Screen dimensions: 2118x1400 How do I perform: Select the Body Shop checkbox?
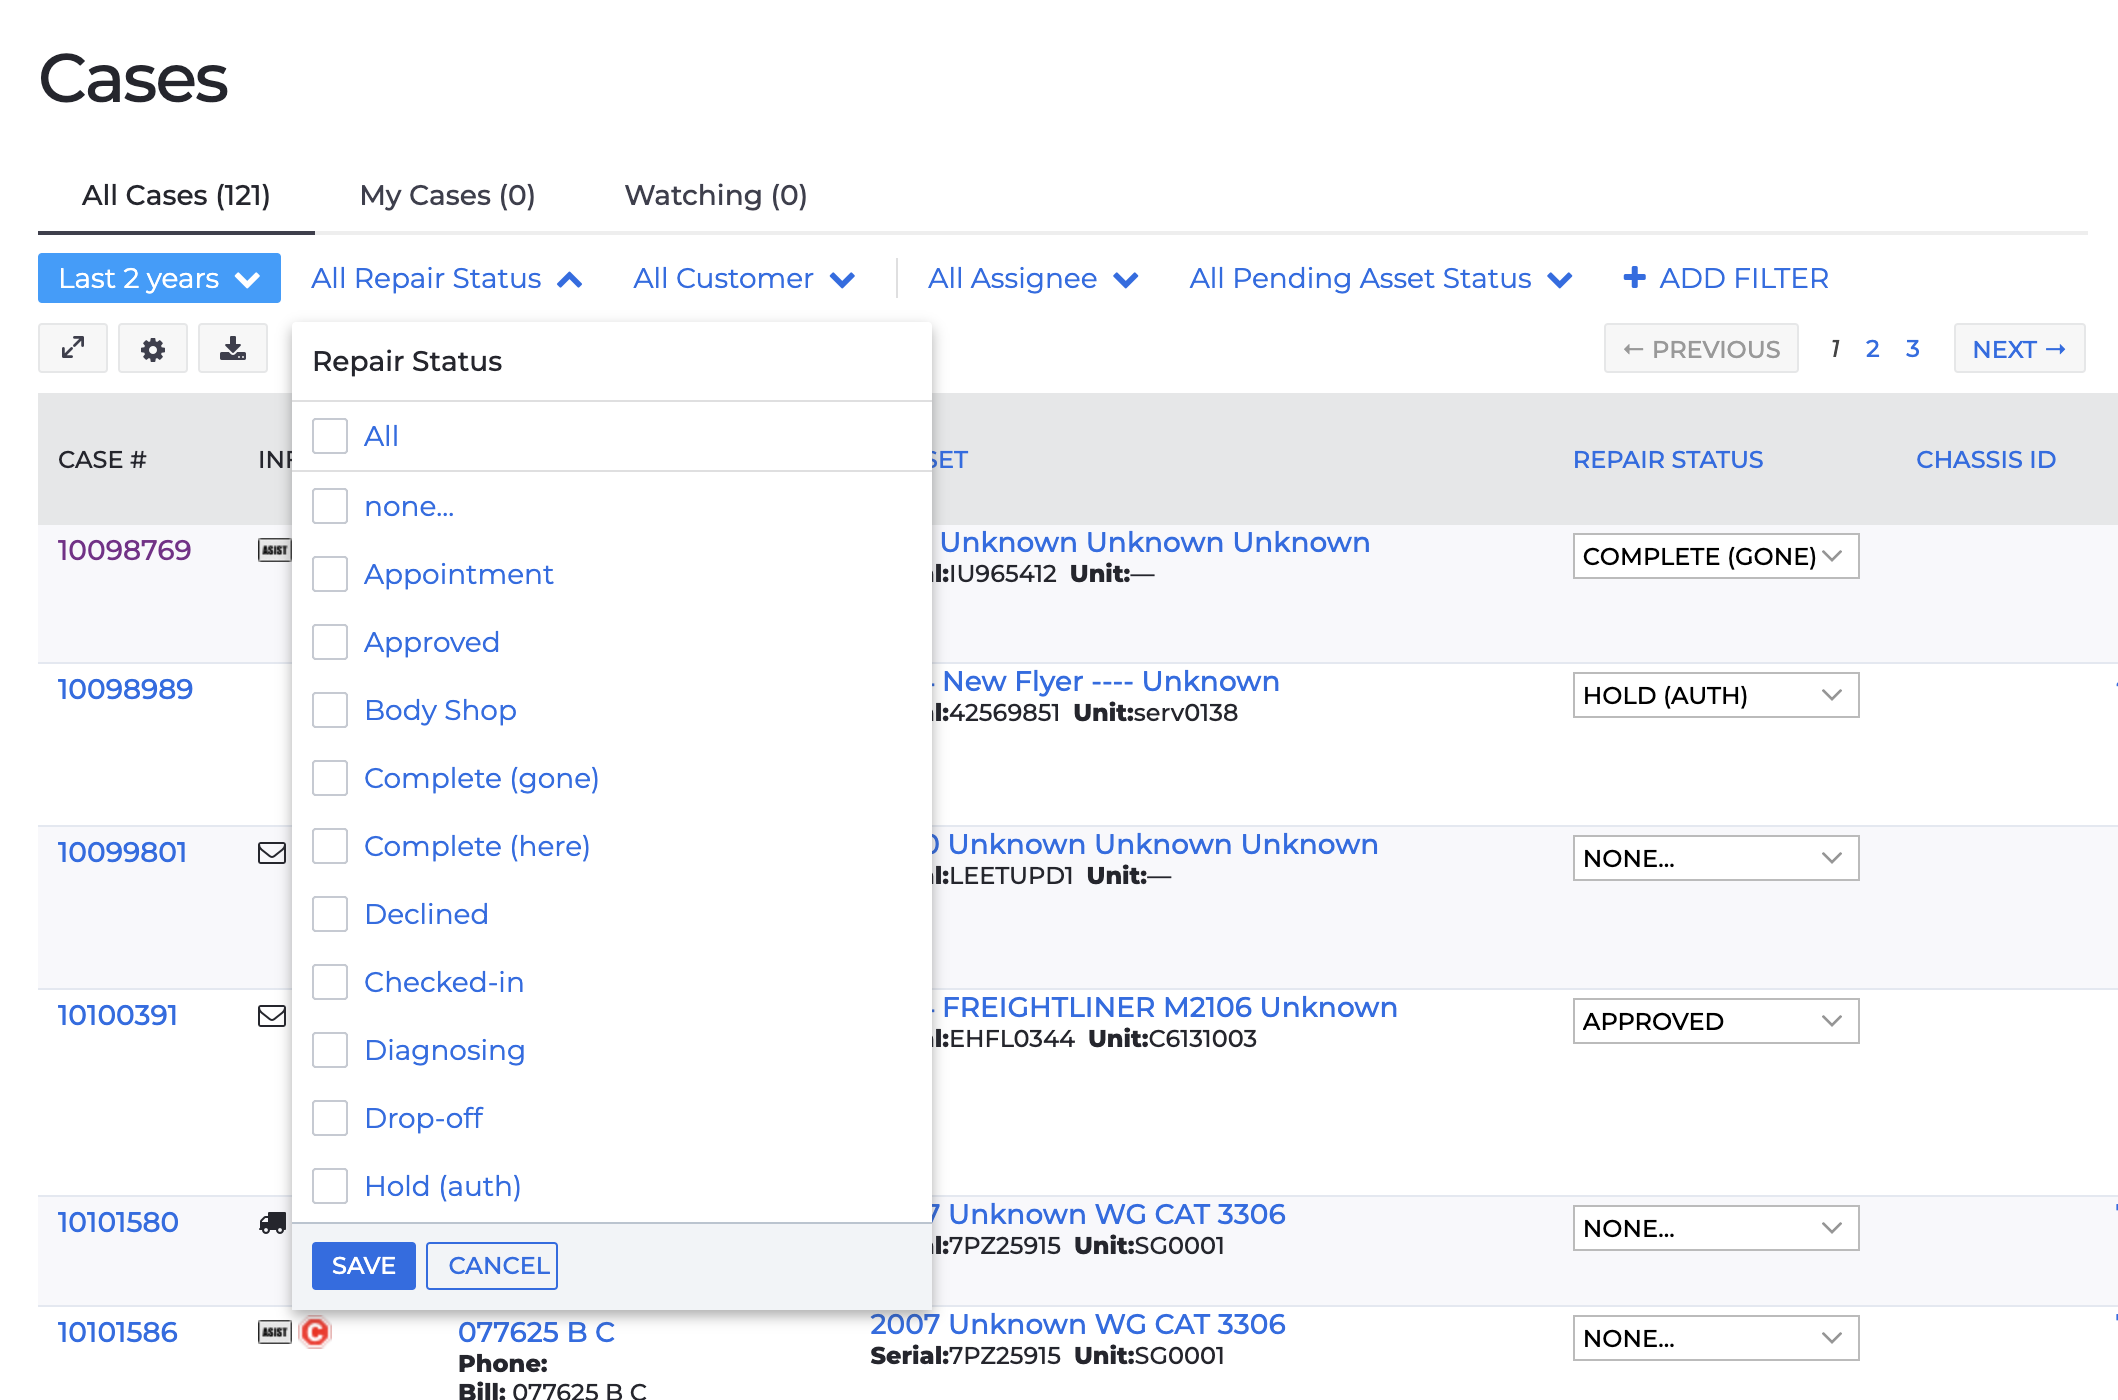point(330,710)
